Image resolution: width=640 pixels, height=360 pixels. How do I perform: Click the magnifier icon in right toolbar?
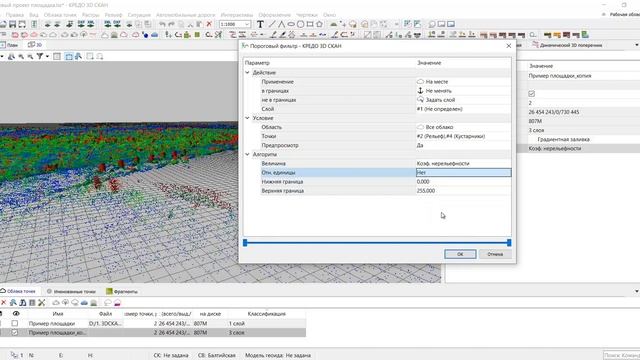click(x=533, y=35)
